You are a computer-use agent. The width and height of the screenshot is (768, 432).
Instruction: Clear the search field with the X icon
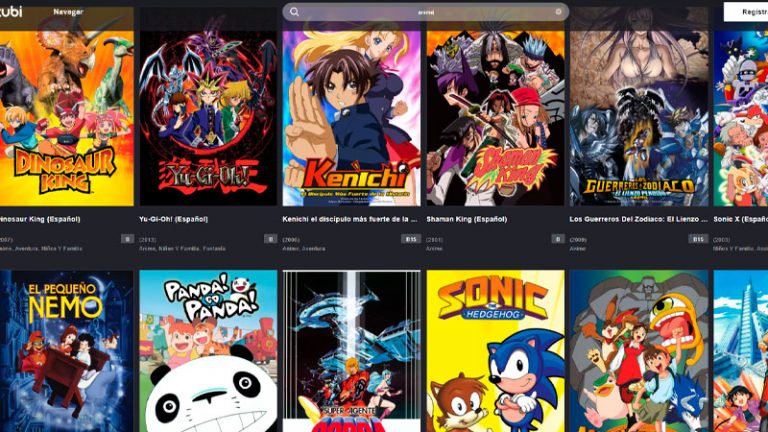[558, 12]
